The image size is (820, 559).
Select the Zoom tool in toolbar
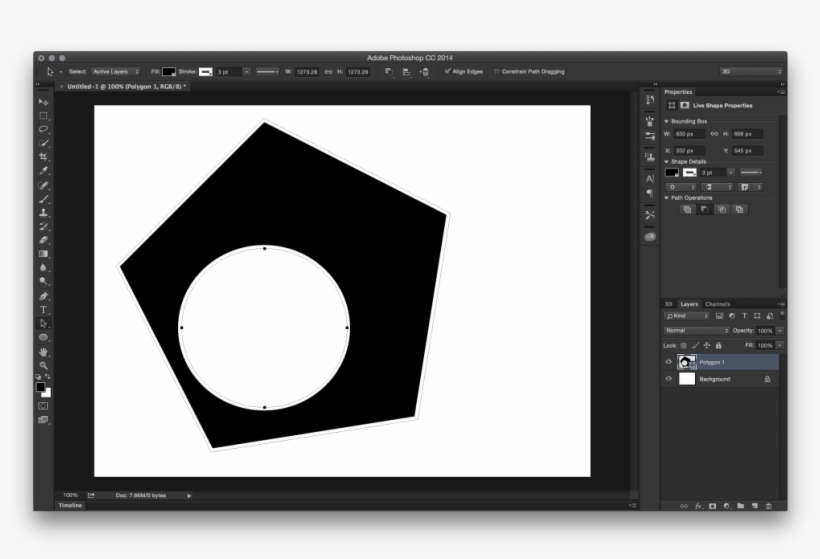[43, 366]
